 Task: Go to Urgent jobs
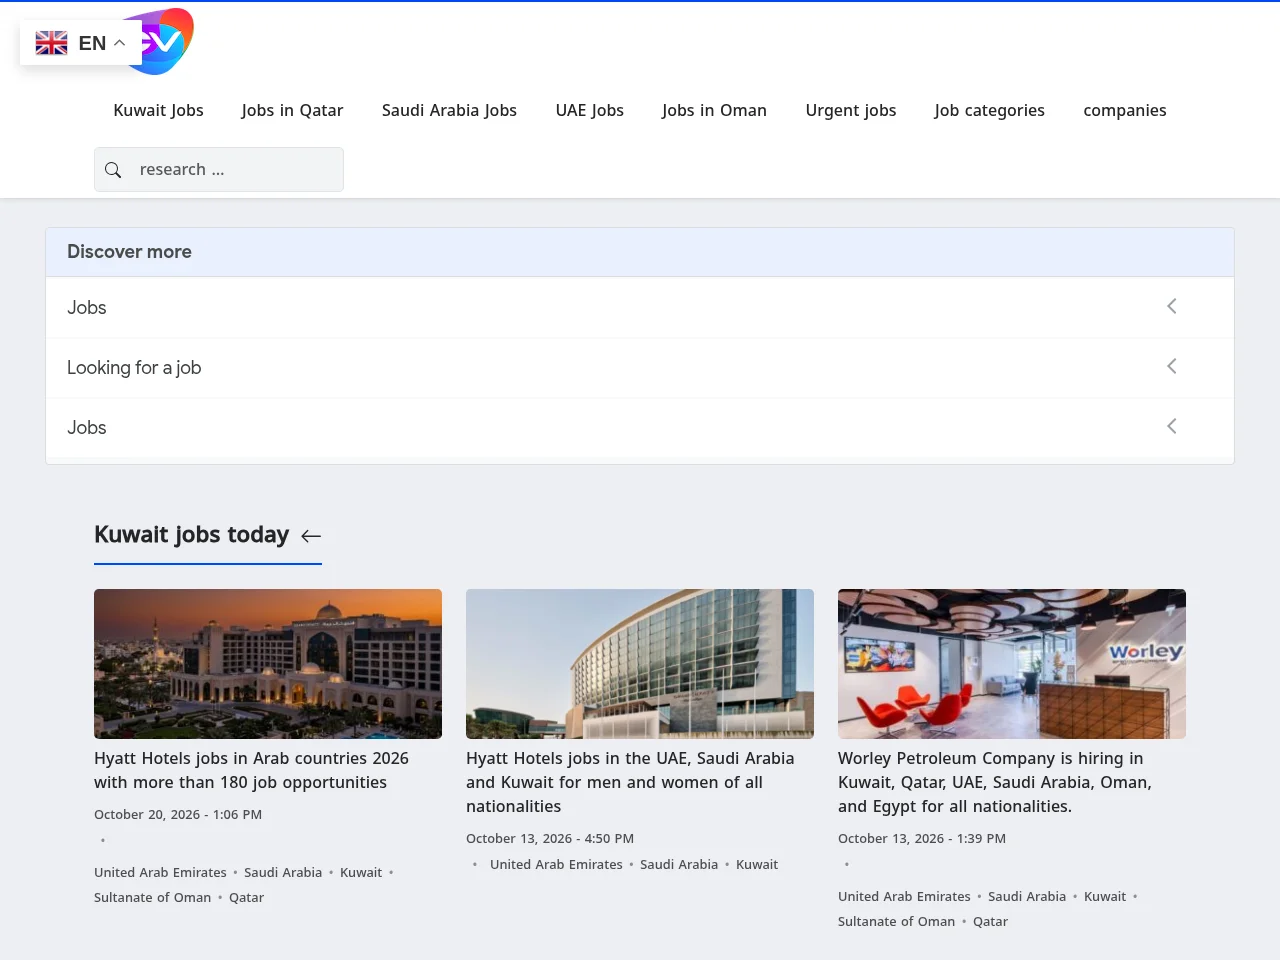point(851,110)
